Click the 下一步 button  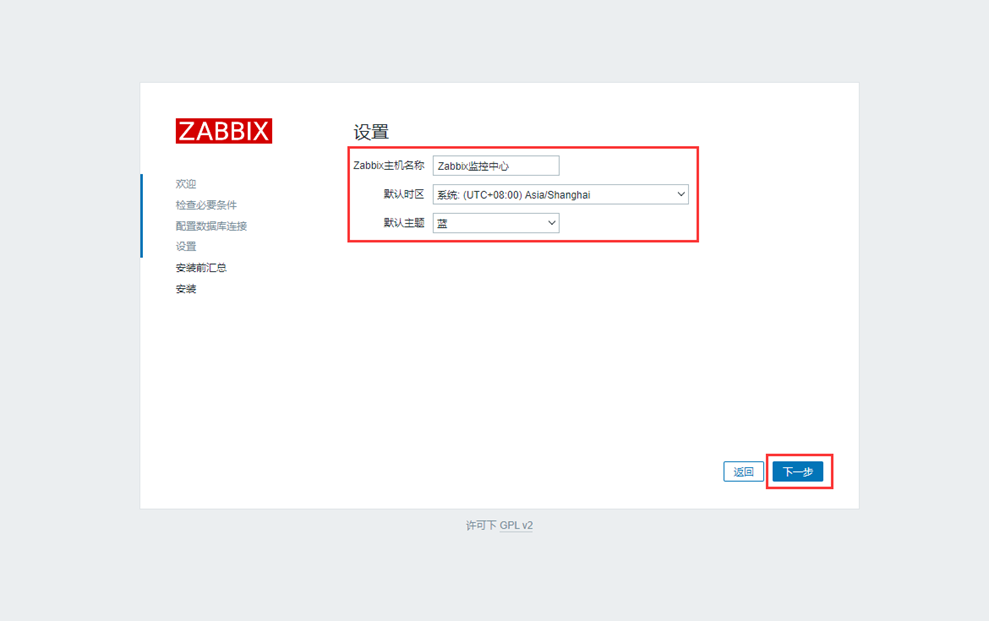tap(798, 472)
